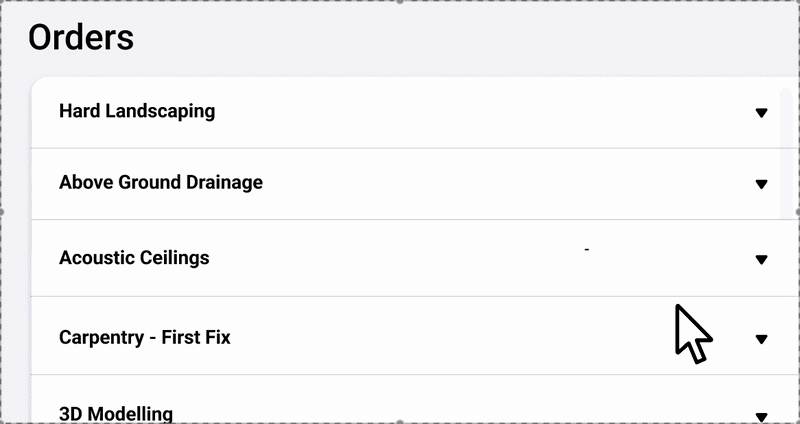Click the top-center selection handle
This screenshot has height=424, width=800.
[401, 2]
